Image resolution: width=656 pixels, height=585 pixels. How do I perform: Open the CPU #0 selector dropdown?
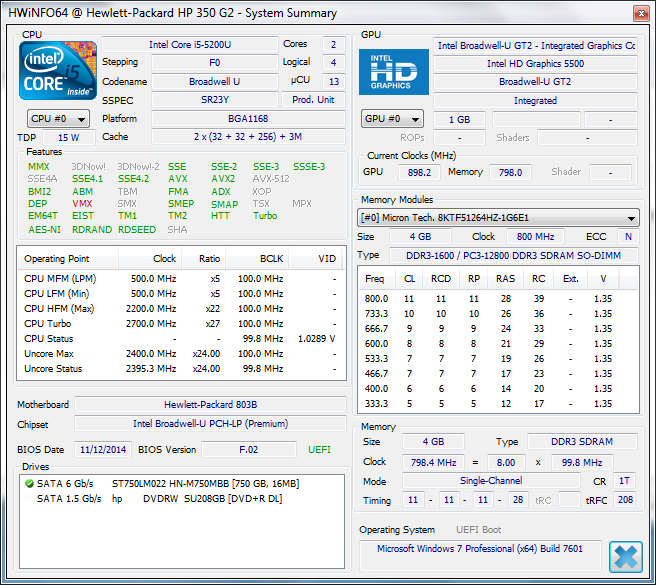[58, 119]
